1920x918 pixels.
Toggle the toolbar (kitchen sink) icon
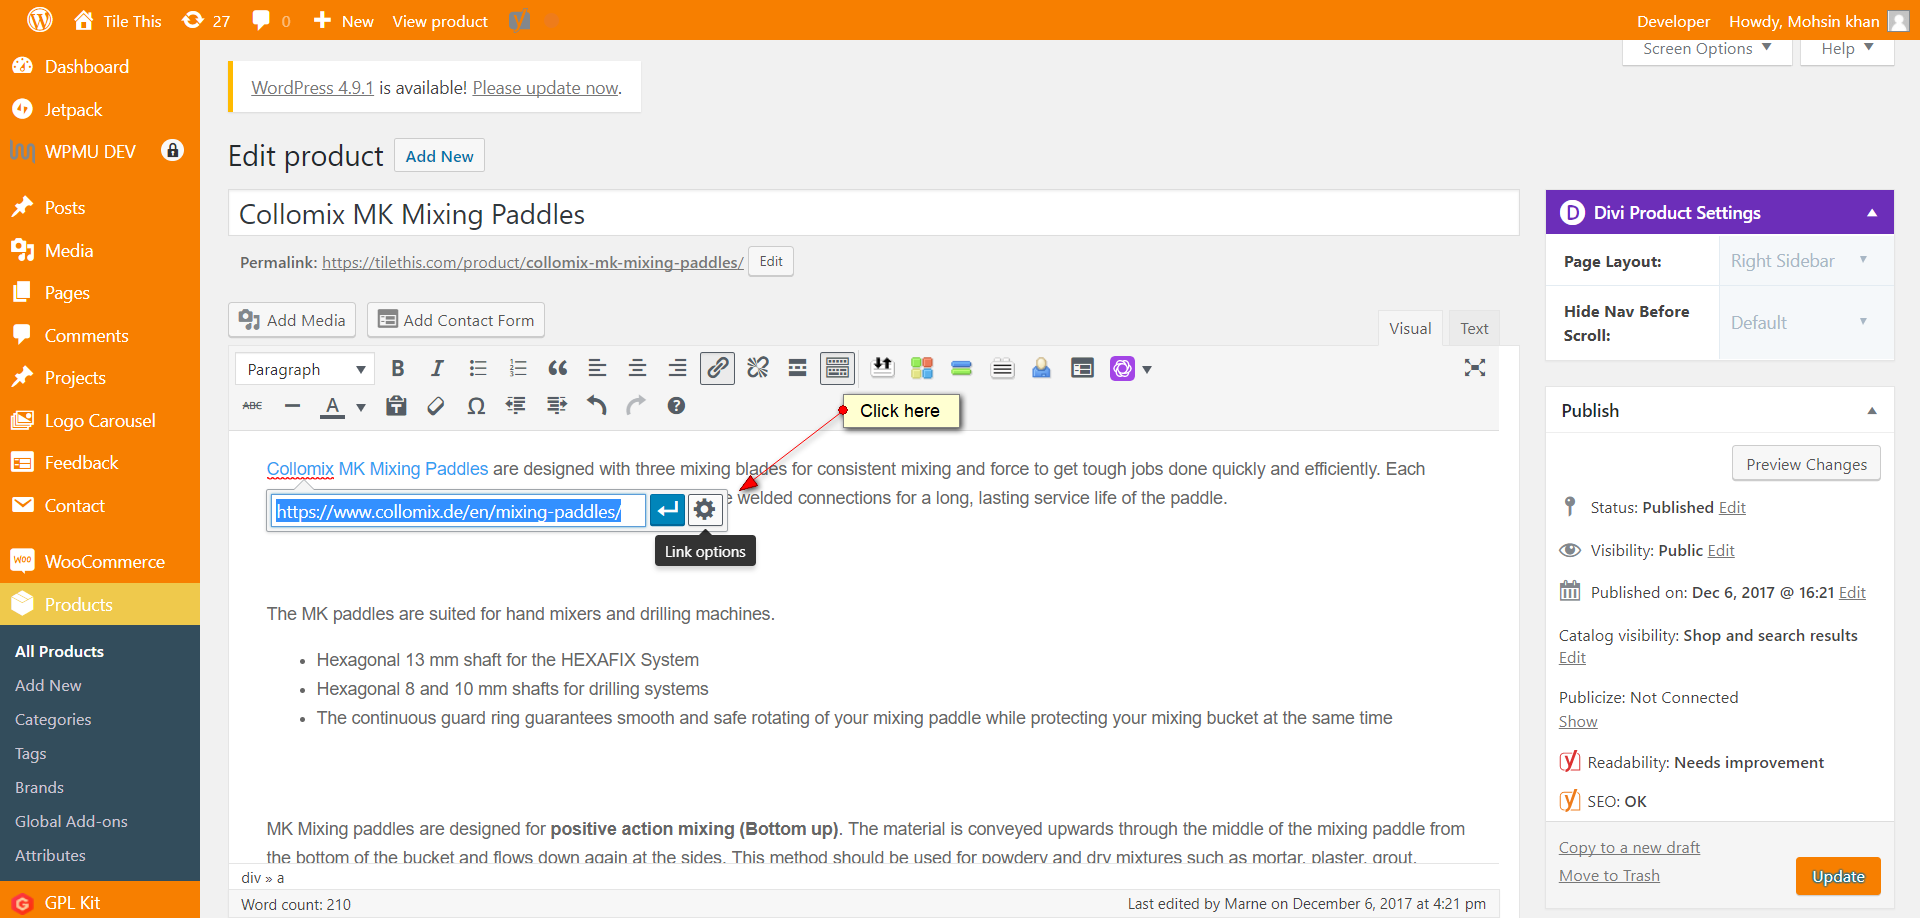(837, 368)
